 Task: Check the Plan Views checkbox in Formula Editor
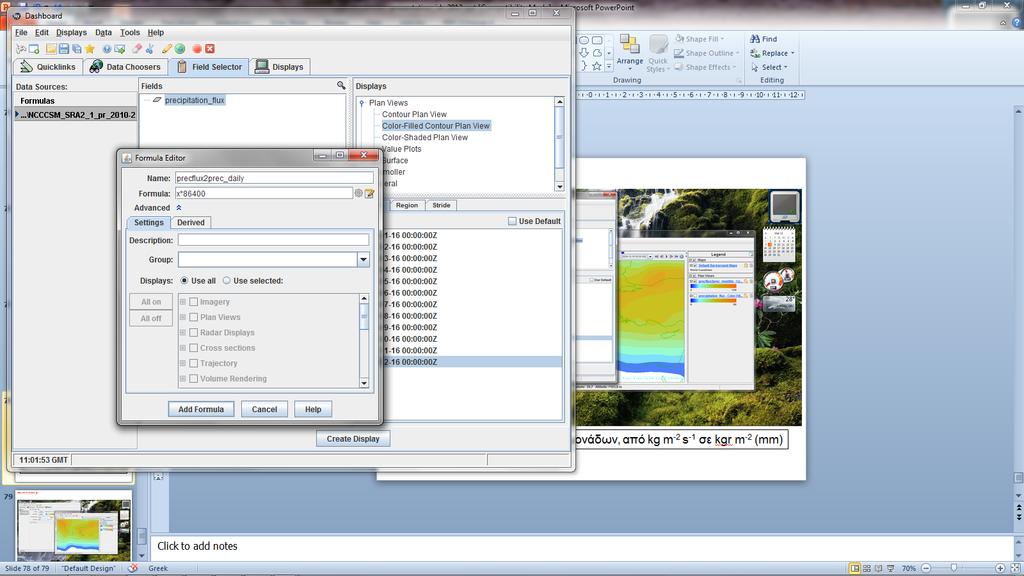(x=193, y=317)
